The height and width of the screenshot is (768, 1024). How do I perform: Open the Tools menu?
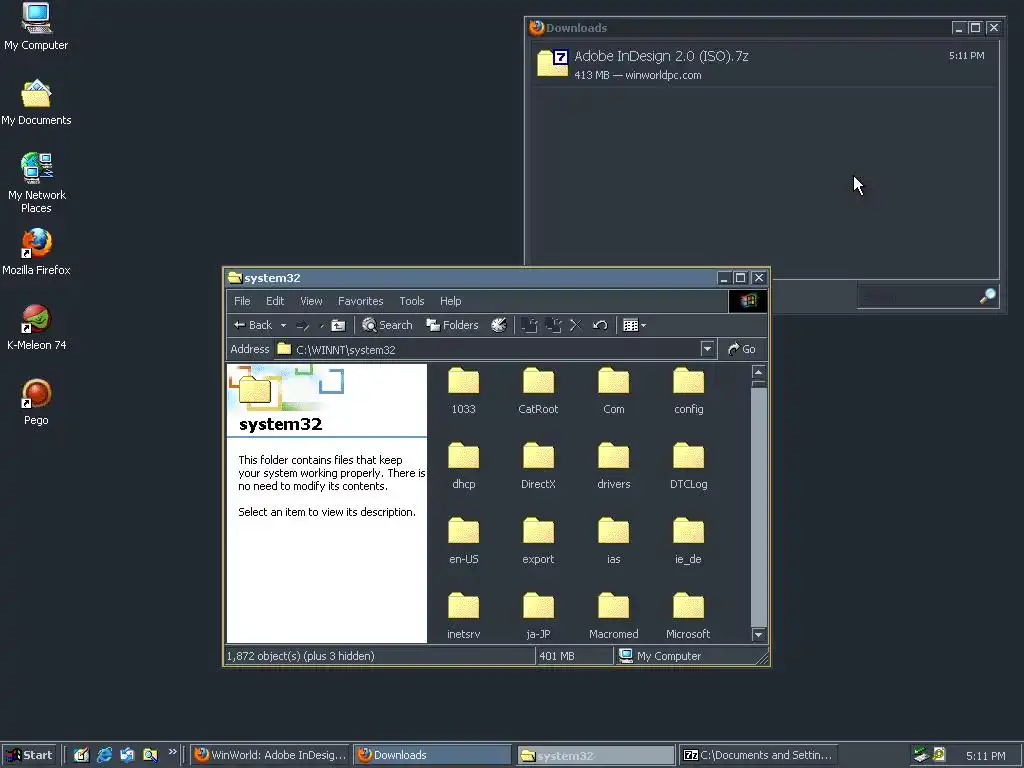412,301
